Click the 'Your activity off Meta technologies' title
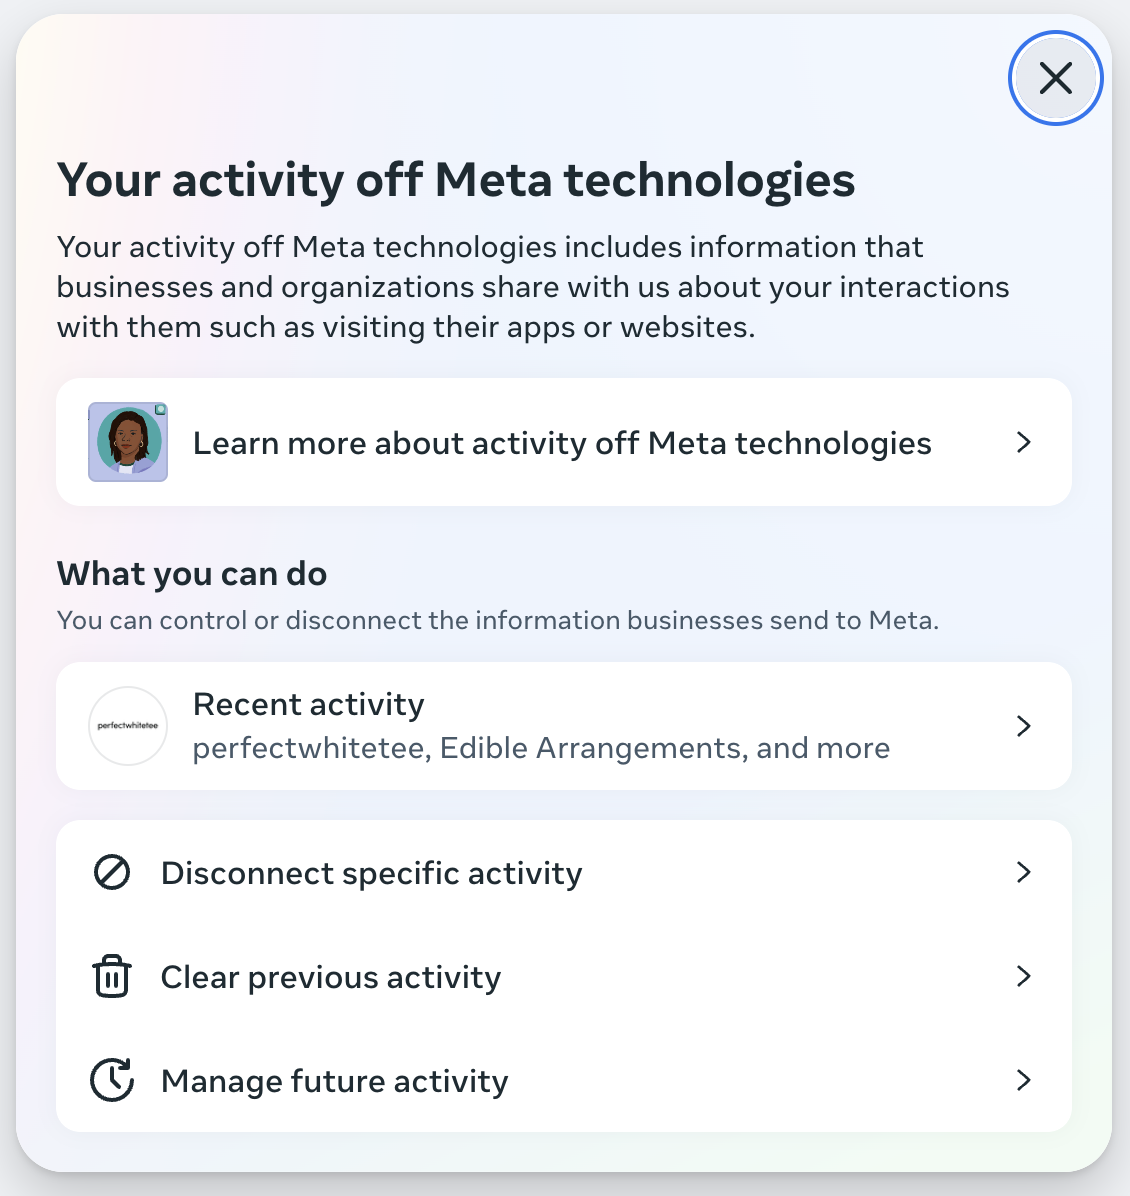The image size is (1130, 1196). pos(456,181)
